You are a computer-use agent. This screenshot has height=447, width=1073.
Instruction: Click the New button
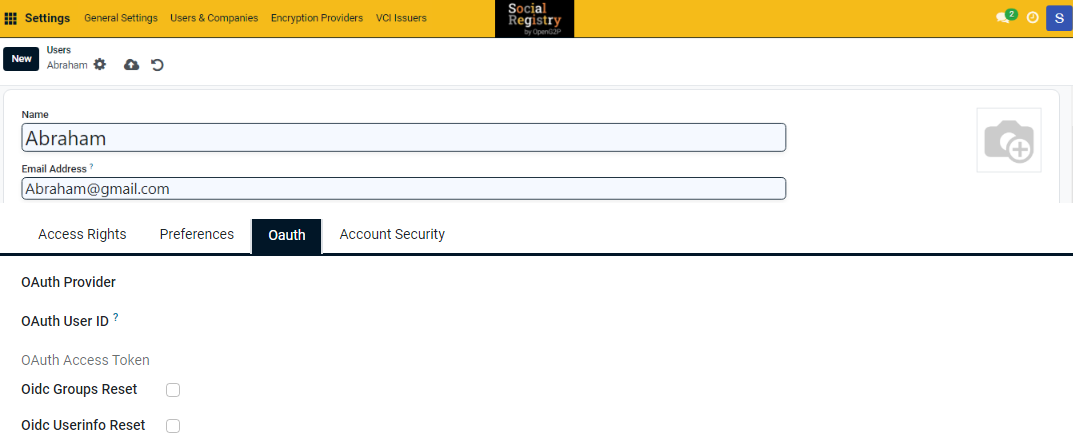coord(21,59)
